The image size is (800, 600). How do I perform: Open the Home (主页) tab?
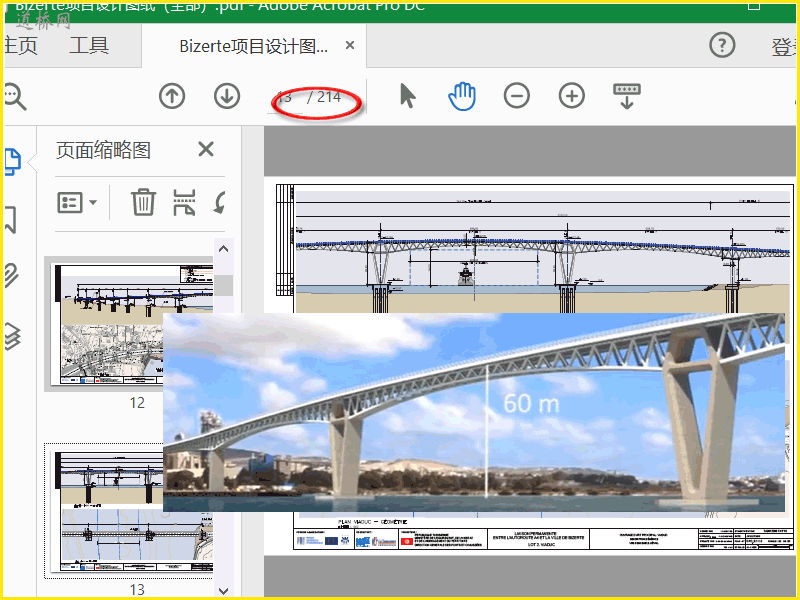[x=21, y=46]
